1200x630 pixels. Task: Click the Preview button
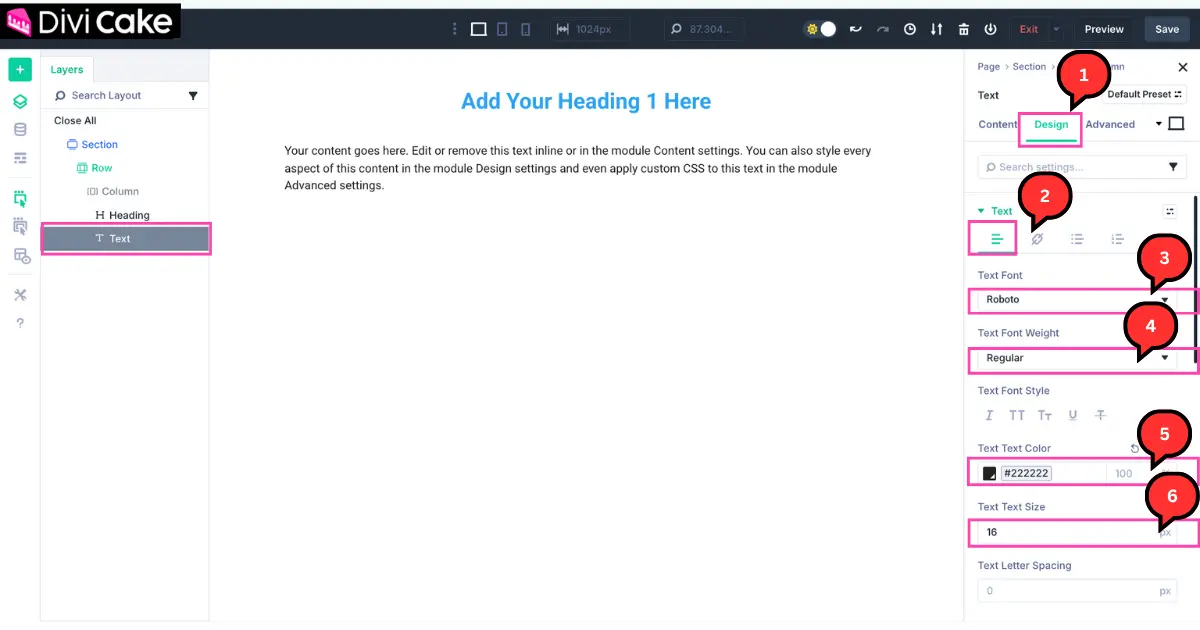click(1104, 30)
